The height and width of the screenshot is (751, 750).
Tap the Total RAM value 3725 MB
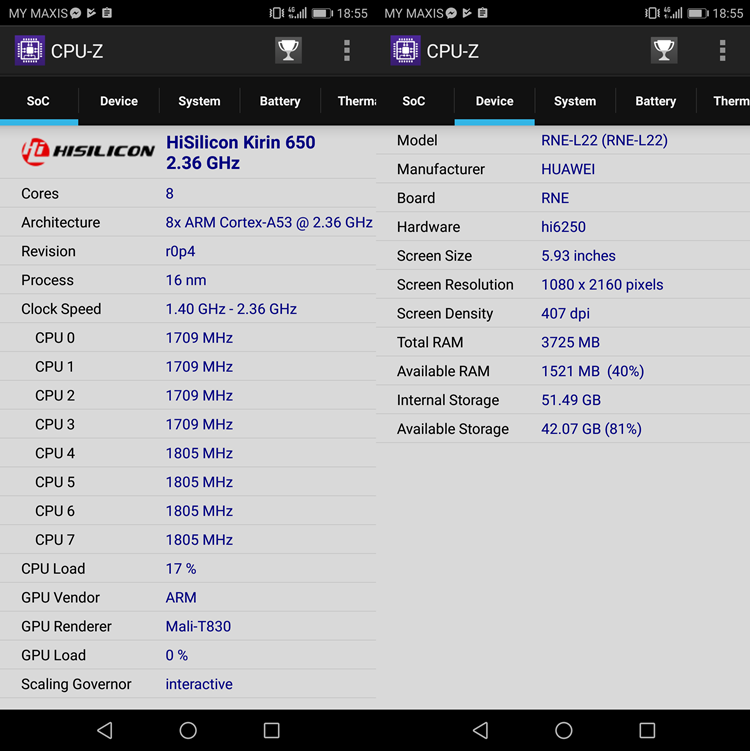[x=570, y=342]
